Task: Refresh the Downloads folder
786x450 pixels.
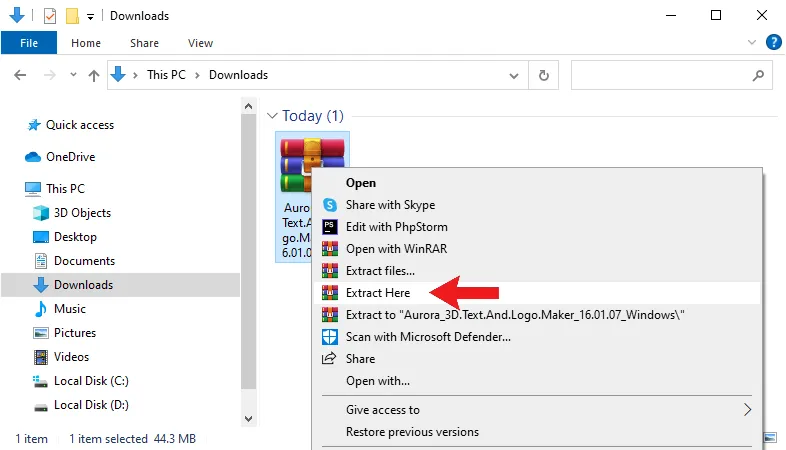Action: [x=543, y=76]
